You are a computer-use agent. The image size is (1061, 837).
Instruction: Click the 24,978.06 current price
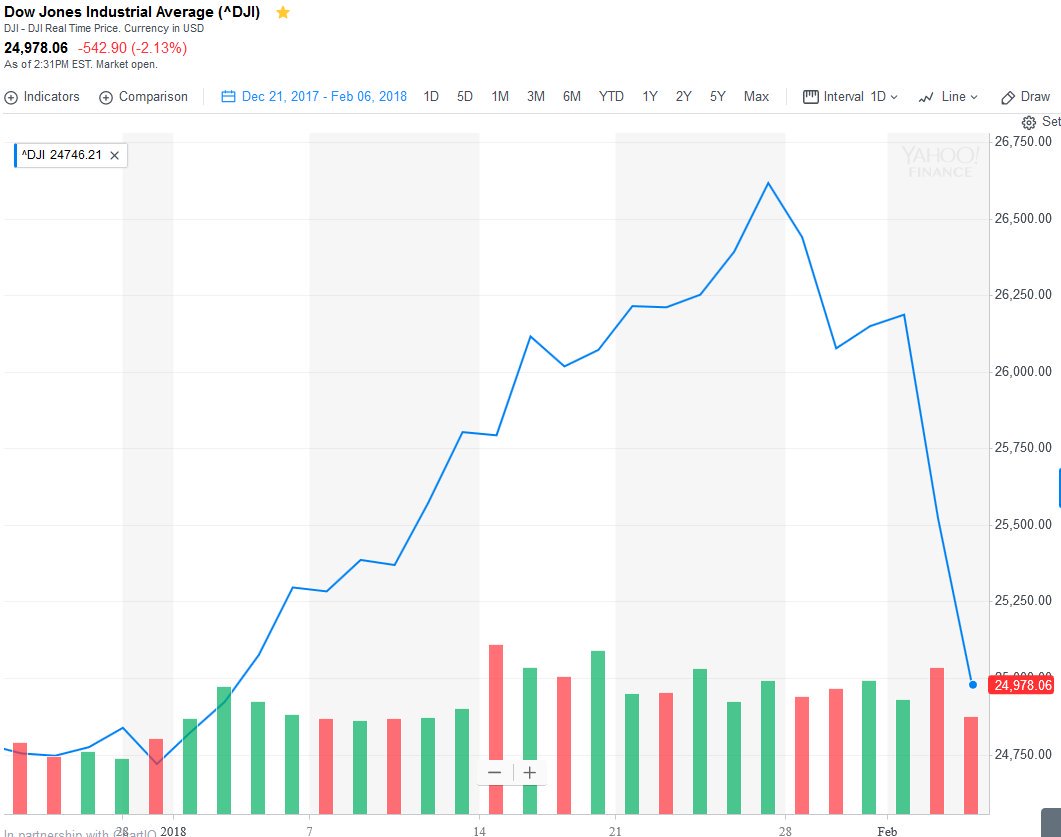click(37, 48)
